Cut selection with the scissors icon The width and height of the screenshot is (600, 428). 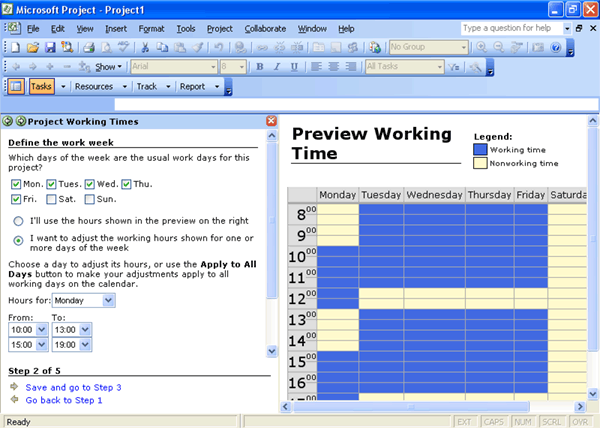145,47
